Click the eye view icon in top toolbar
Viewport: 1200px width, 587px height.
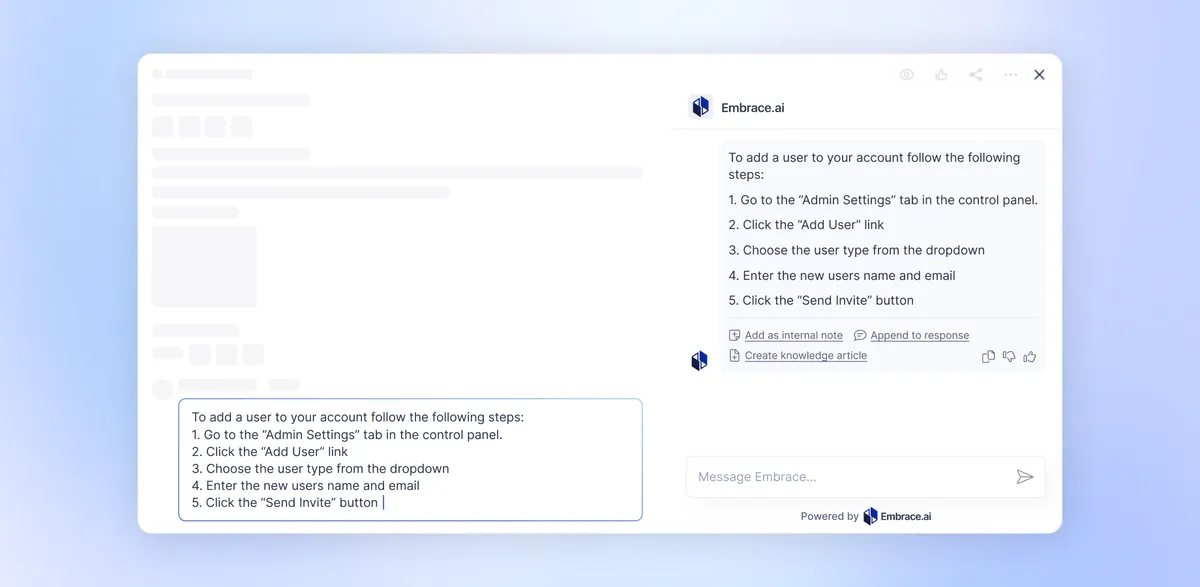[x=907, y=75]
